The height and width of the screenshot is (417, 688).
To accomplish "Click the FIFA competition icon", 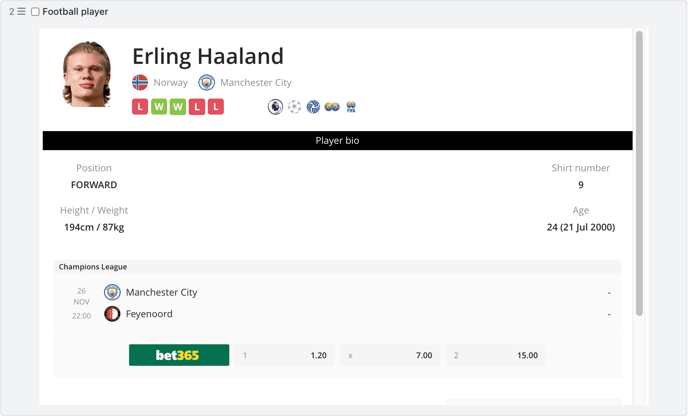I will [x=351, y=107].
